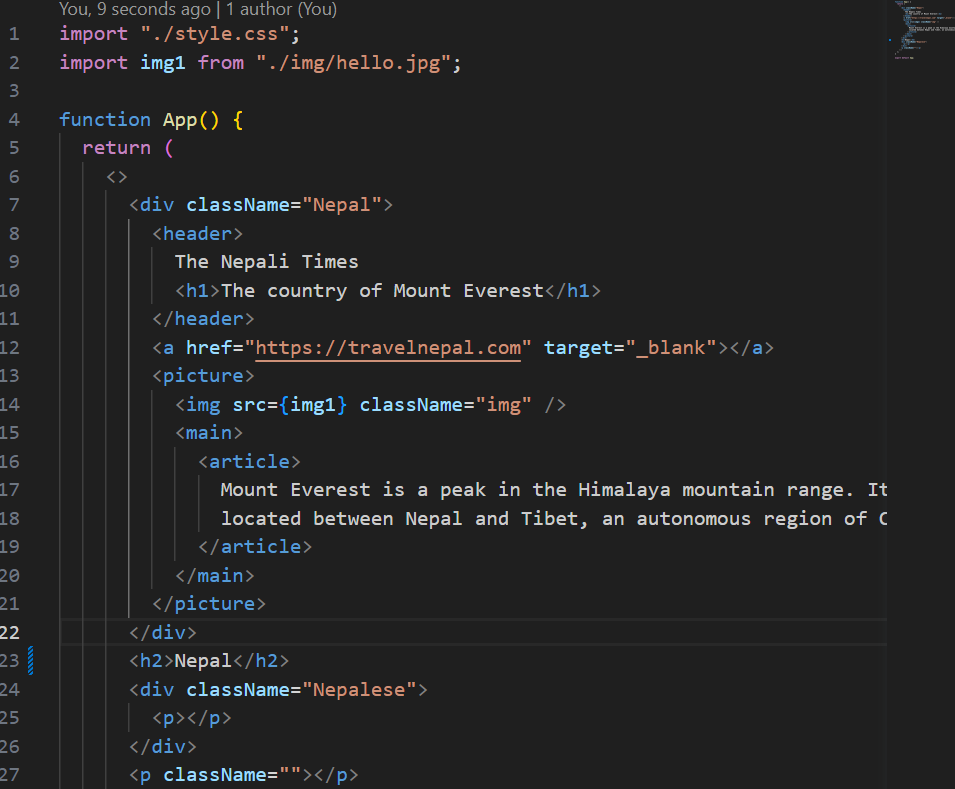The width and height of the screenshot is (955, 789).
Task: Click the from keyword on line 2
Action: pos(220,63)
